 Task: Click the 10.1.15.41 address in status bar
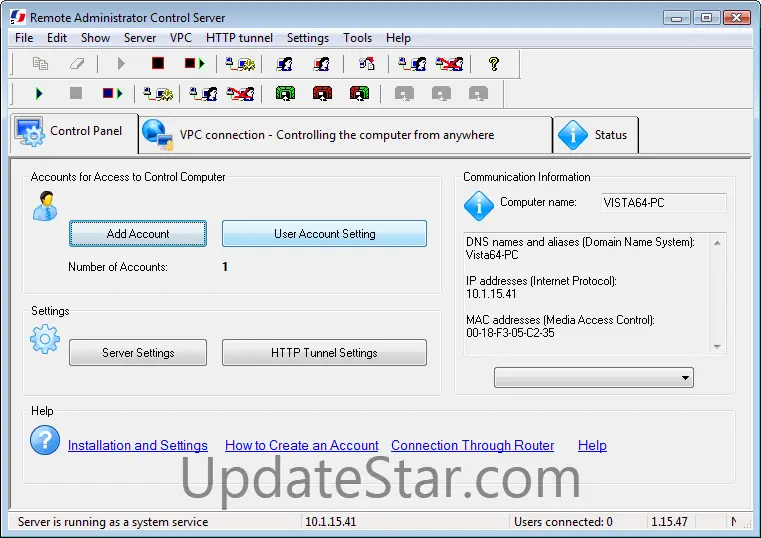(x=331, y=522)
